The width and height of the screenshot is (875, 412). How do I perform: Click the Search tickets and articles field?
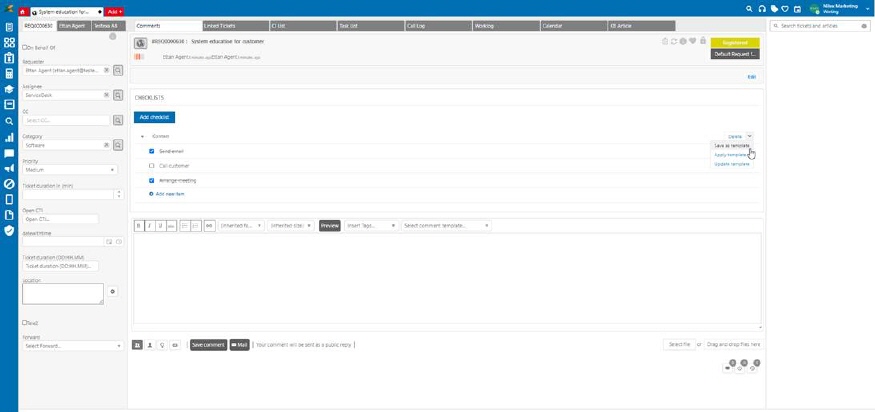pos(820,25)
